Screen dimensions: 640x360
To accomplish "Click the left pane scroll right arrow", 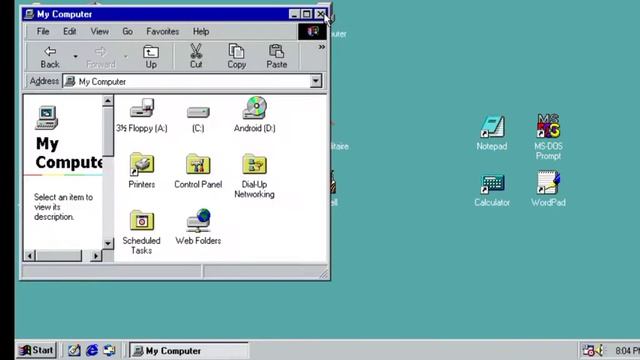I will (x=96, y=256).
